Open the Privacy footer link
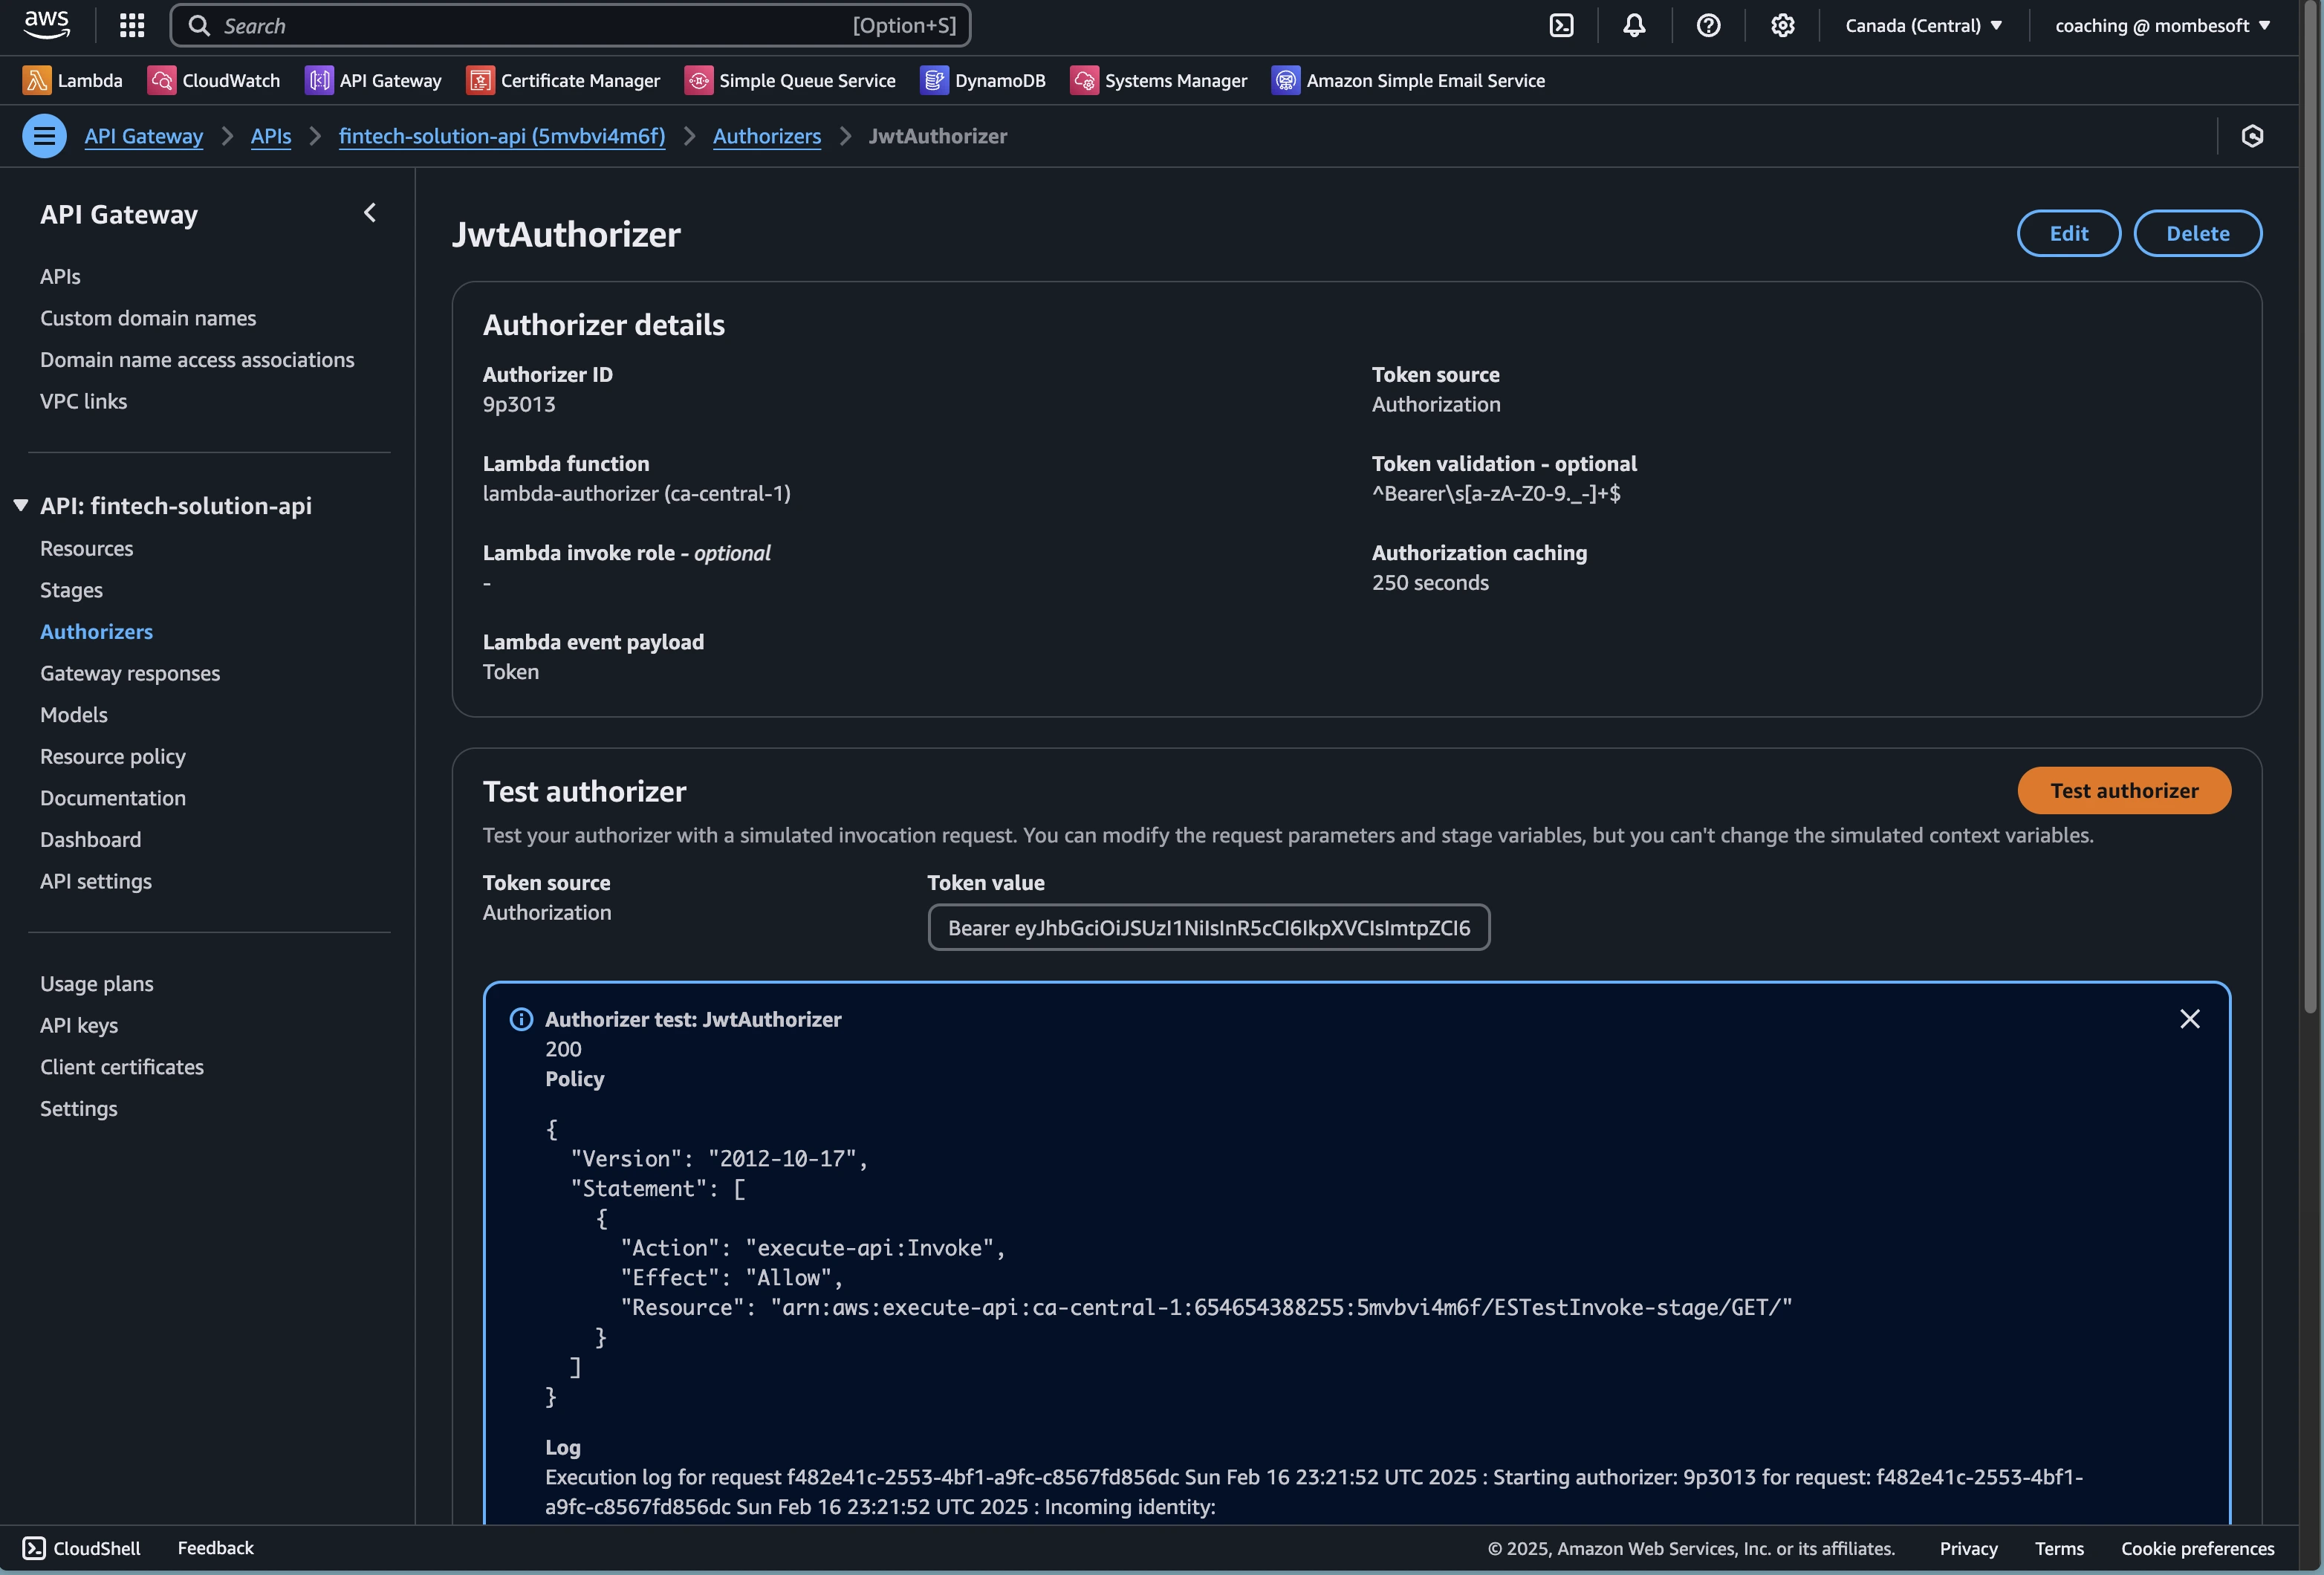 1968,1548
